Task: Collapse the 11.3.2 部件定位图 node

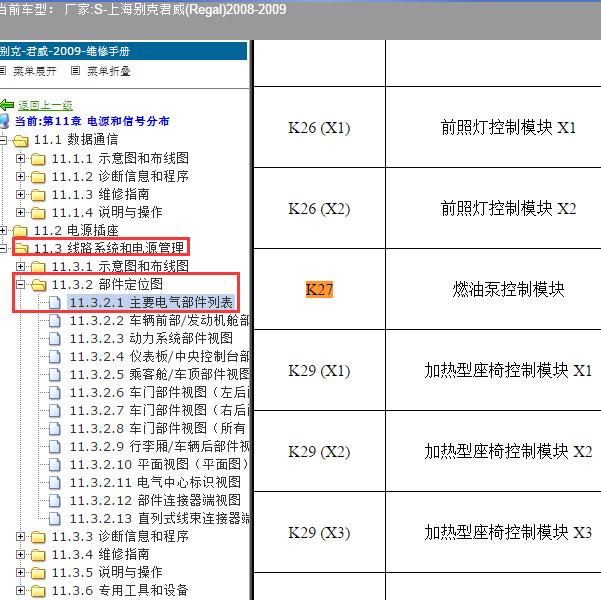Action: tap(20, 284)
